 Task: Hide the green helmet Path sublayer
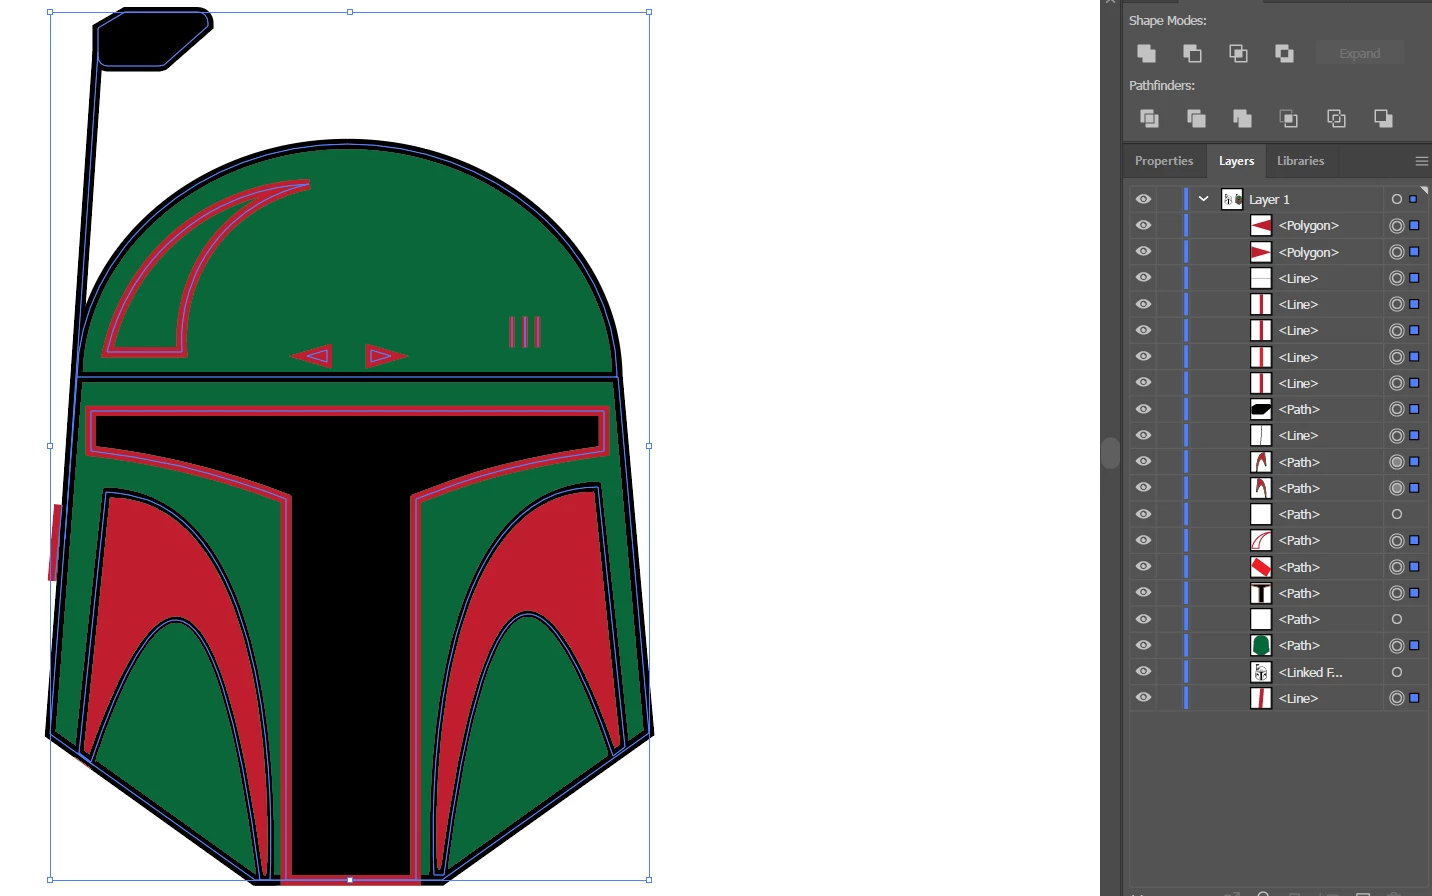tap(1143, 645)
